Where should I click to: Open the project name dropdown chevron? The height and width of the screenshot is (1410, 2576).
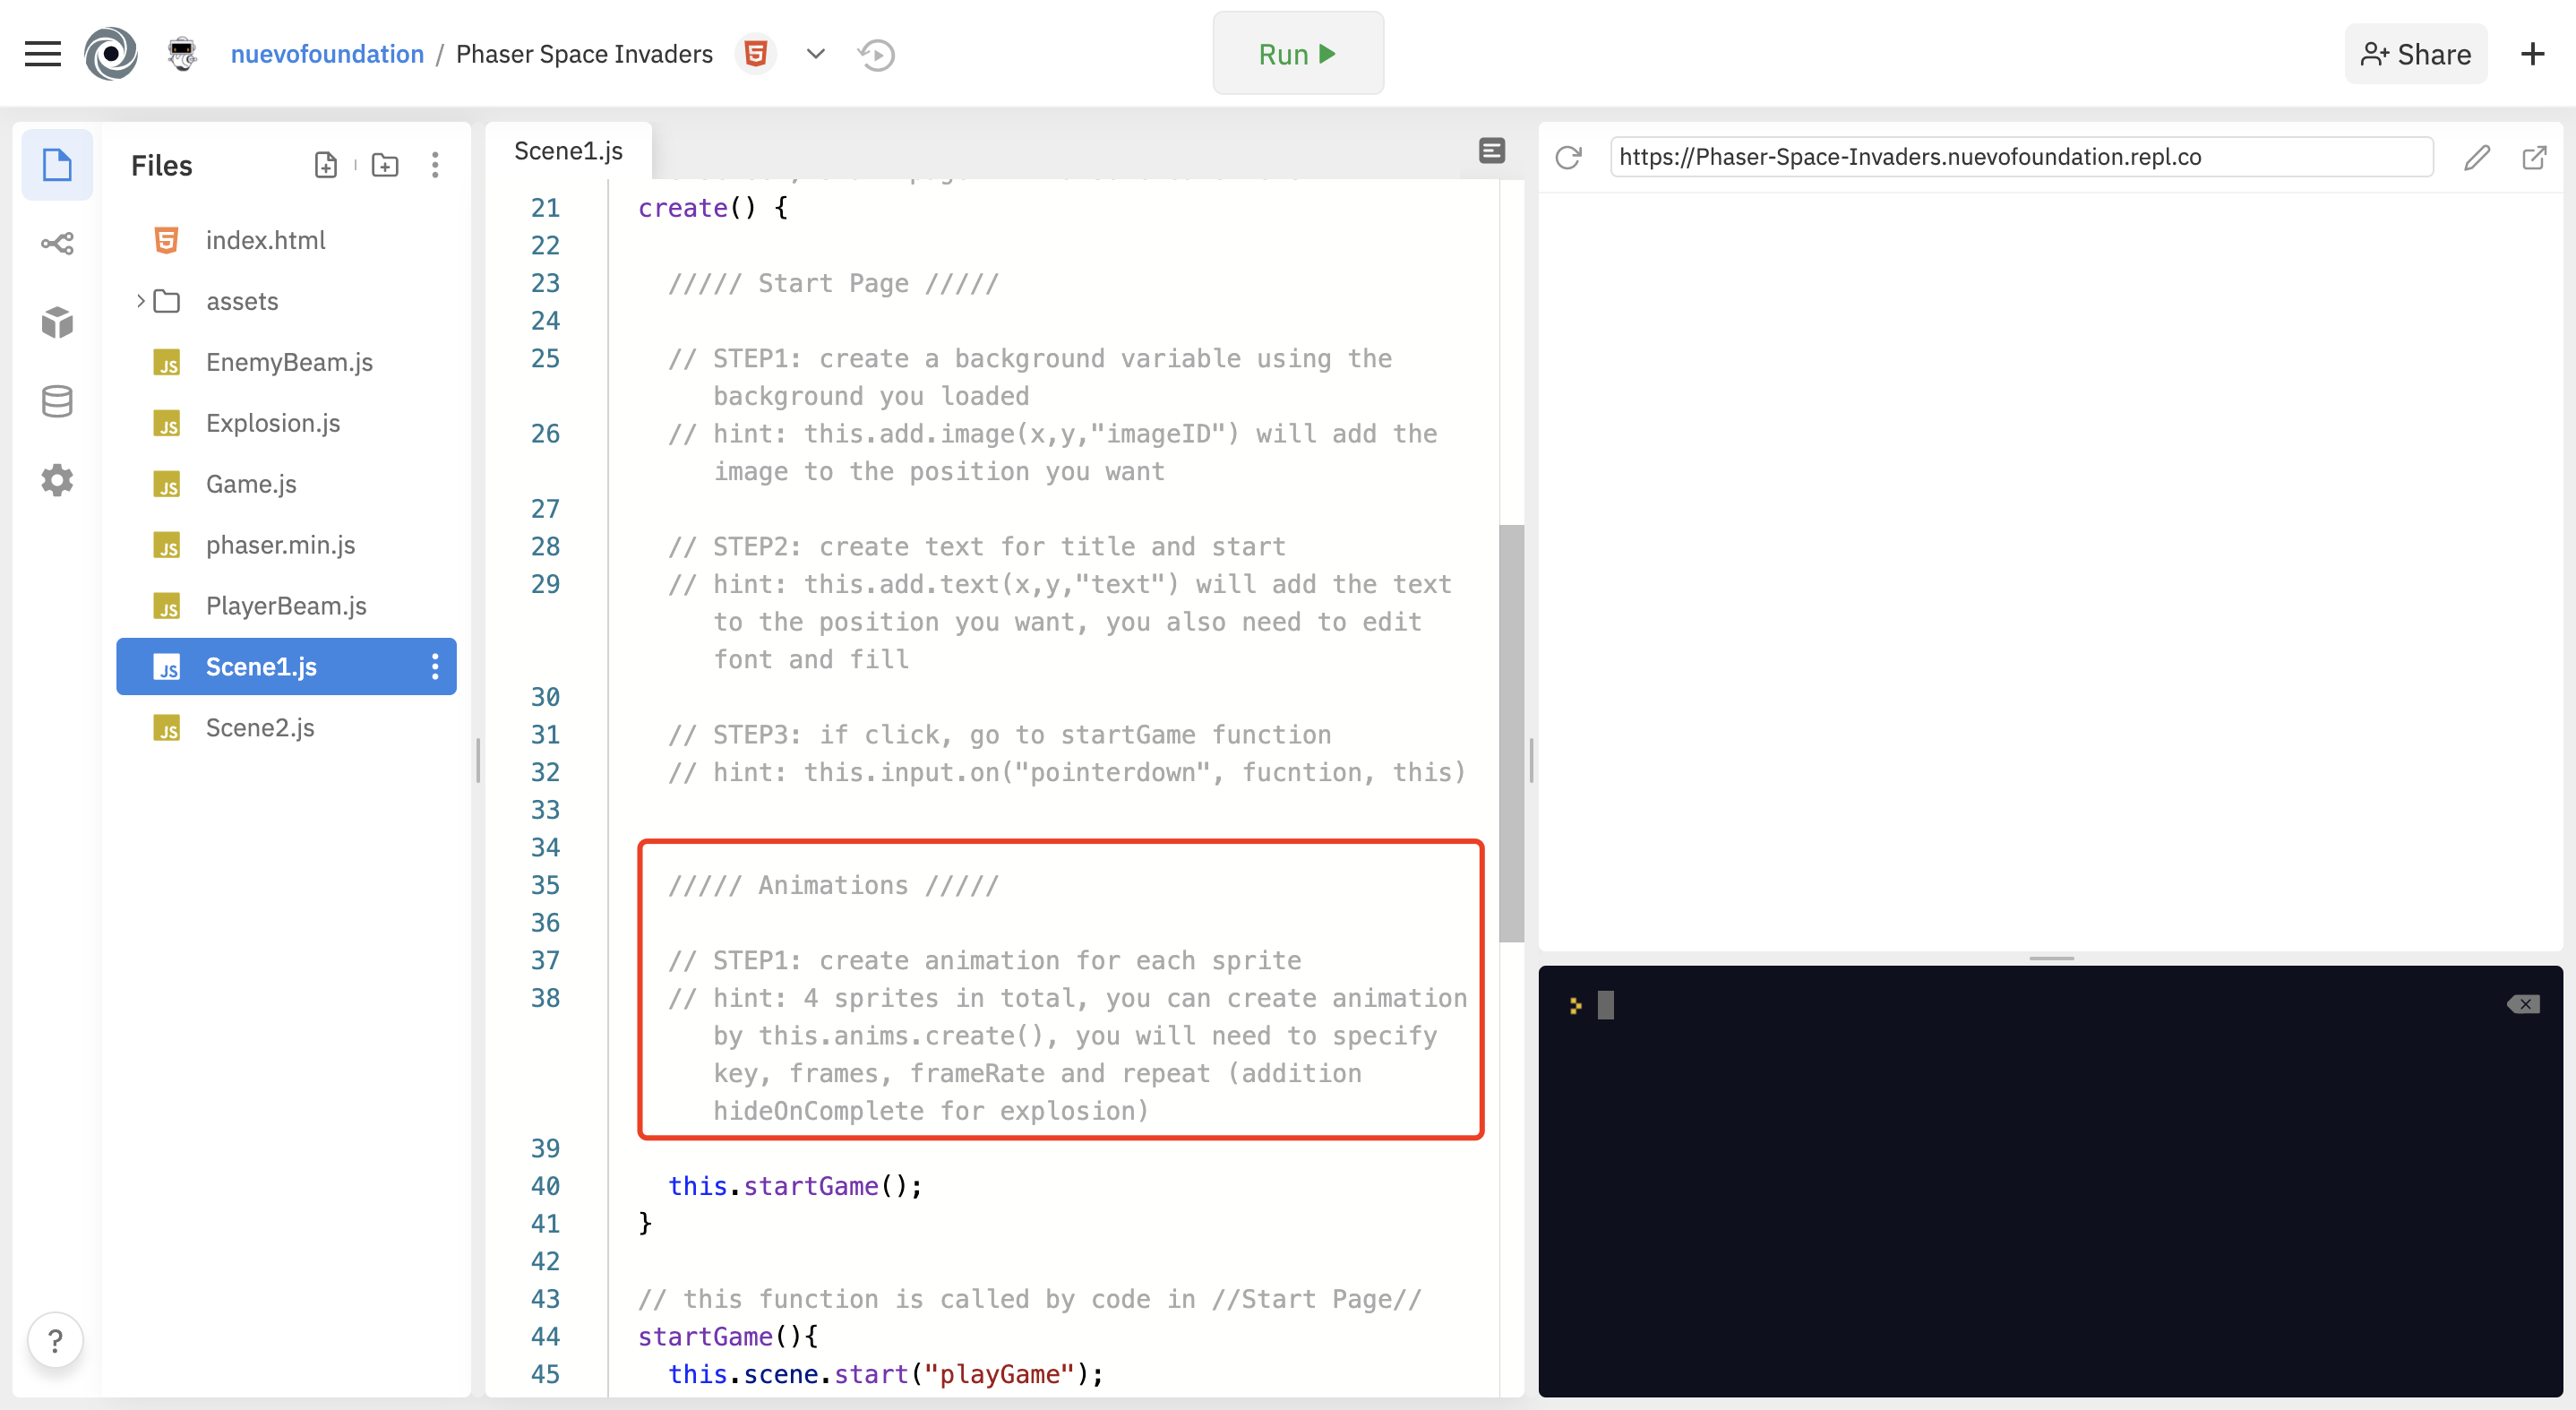tap(815, 54)
